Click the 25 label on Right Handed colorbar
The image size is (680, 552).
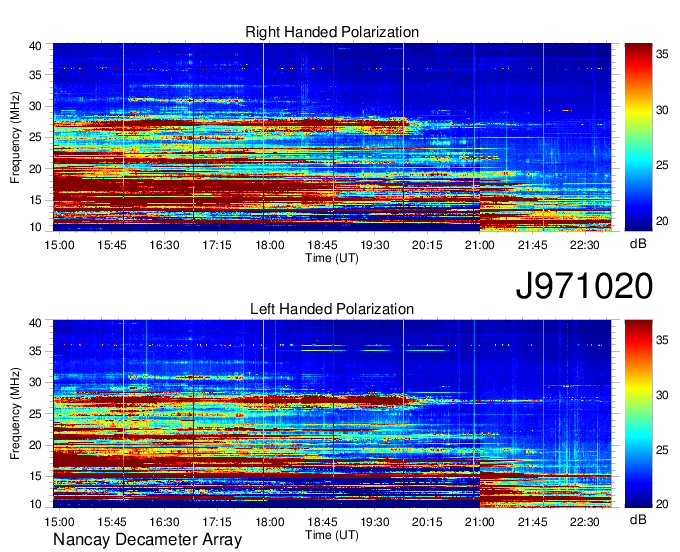(662, 165)
